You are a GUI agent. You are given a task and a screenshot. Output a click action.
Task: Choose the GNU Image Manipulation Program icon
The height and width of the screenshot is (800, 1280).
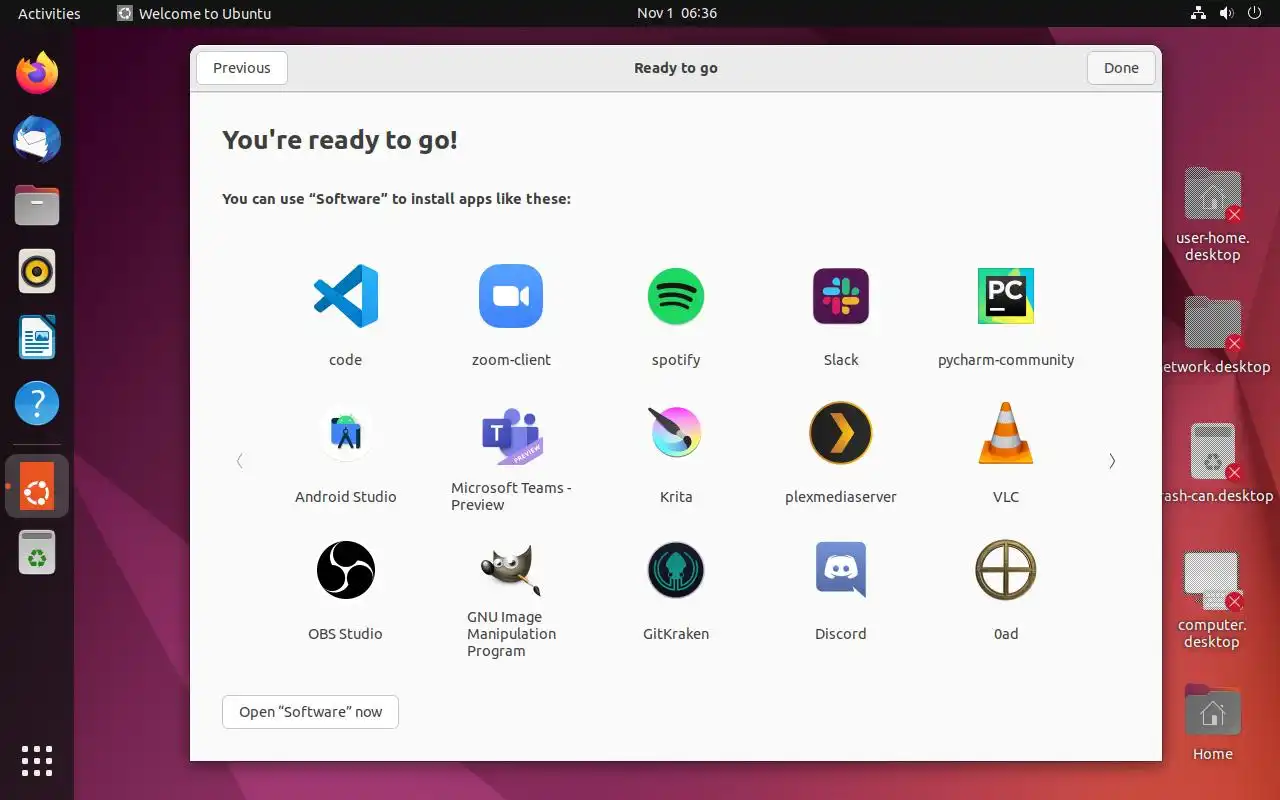tap(511, 571)
